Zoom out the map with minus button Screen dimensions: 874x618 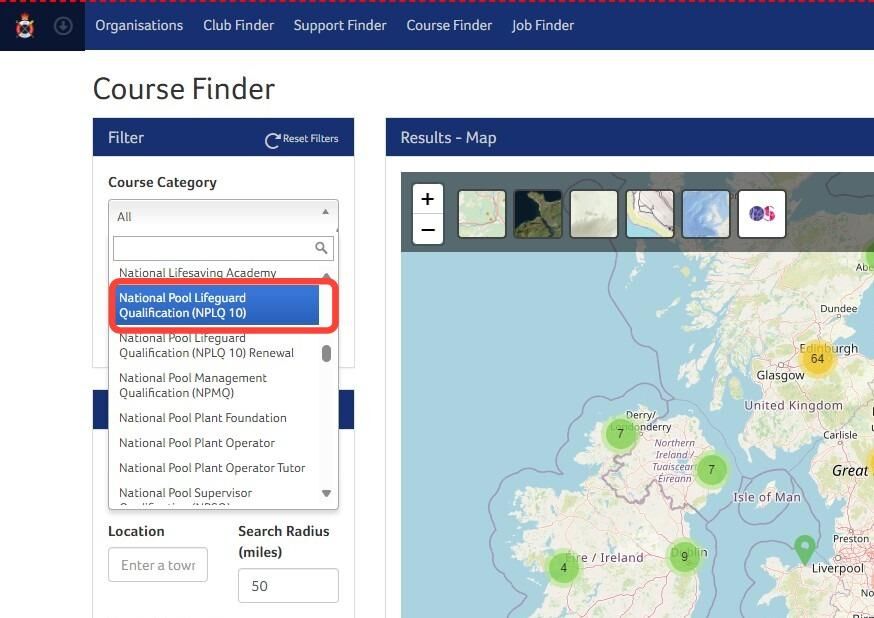(x=428, y=230)
